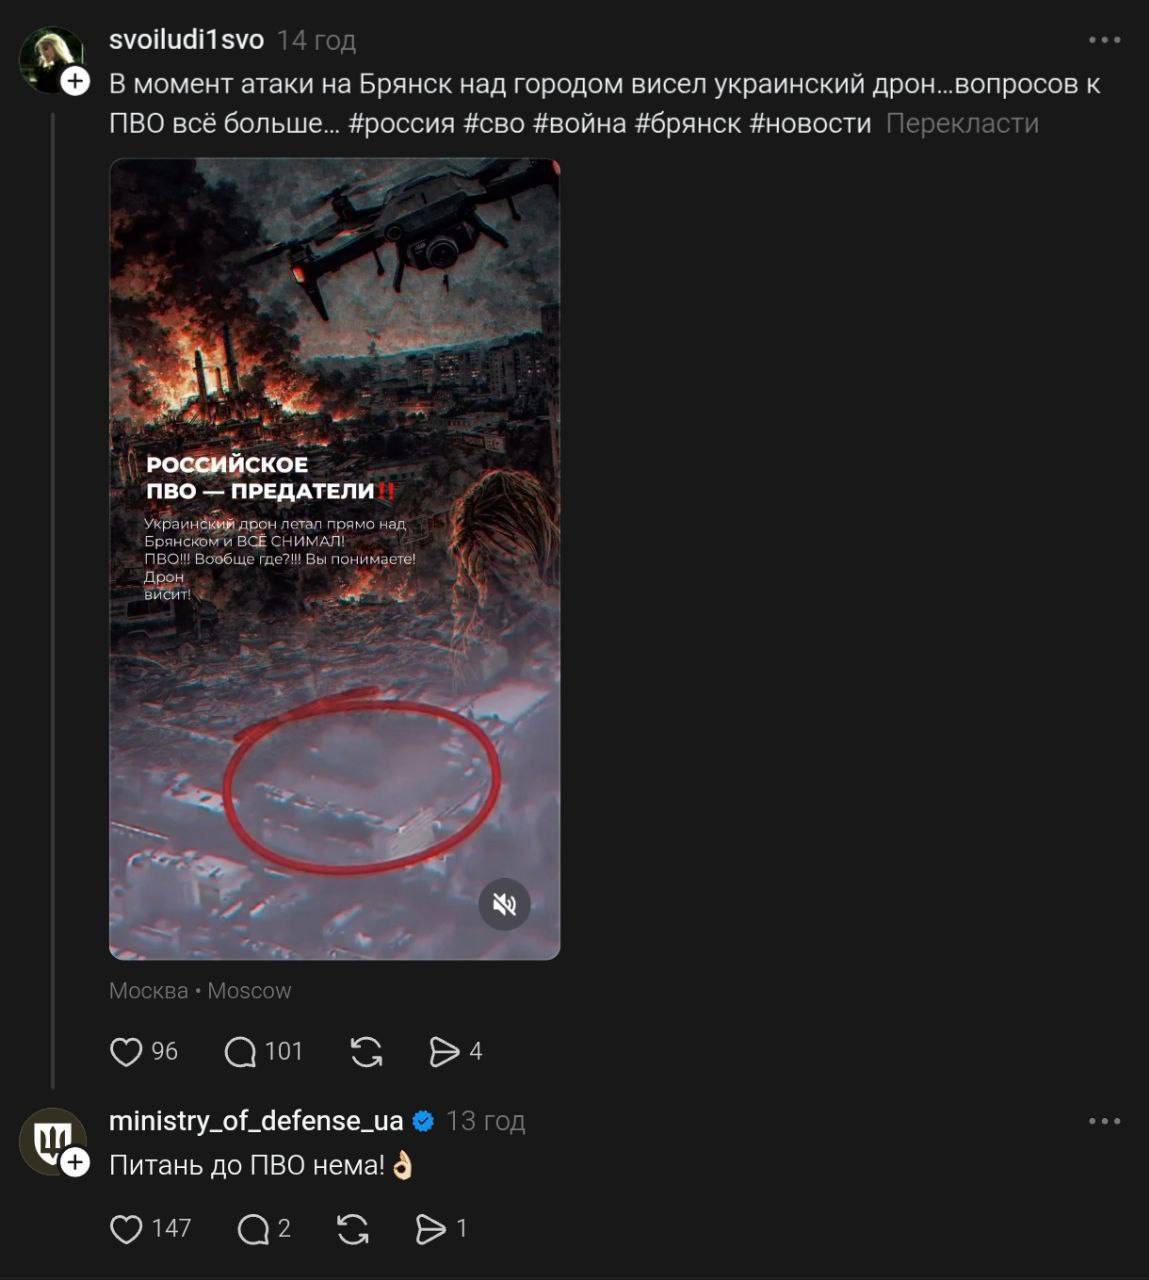Unmute the video with the speaker icon

tap(504, 904)
